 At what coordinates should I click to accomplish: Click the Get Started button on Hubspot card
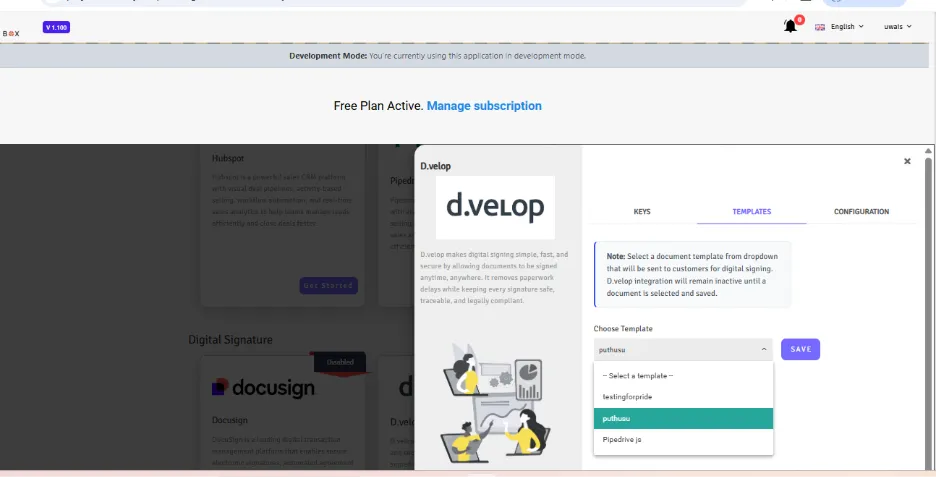click(x=328, y=285)
